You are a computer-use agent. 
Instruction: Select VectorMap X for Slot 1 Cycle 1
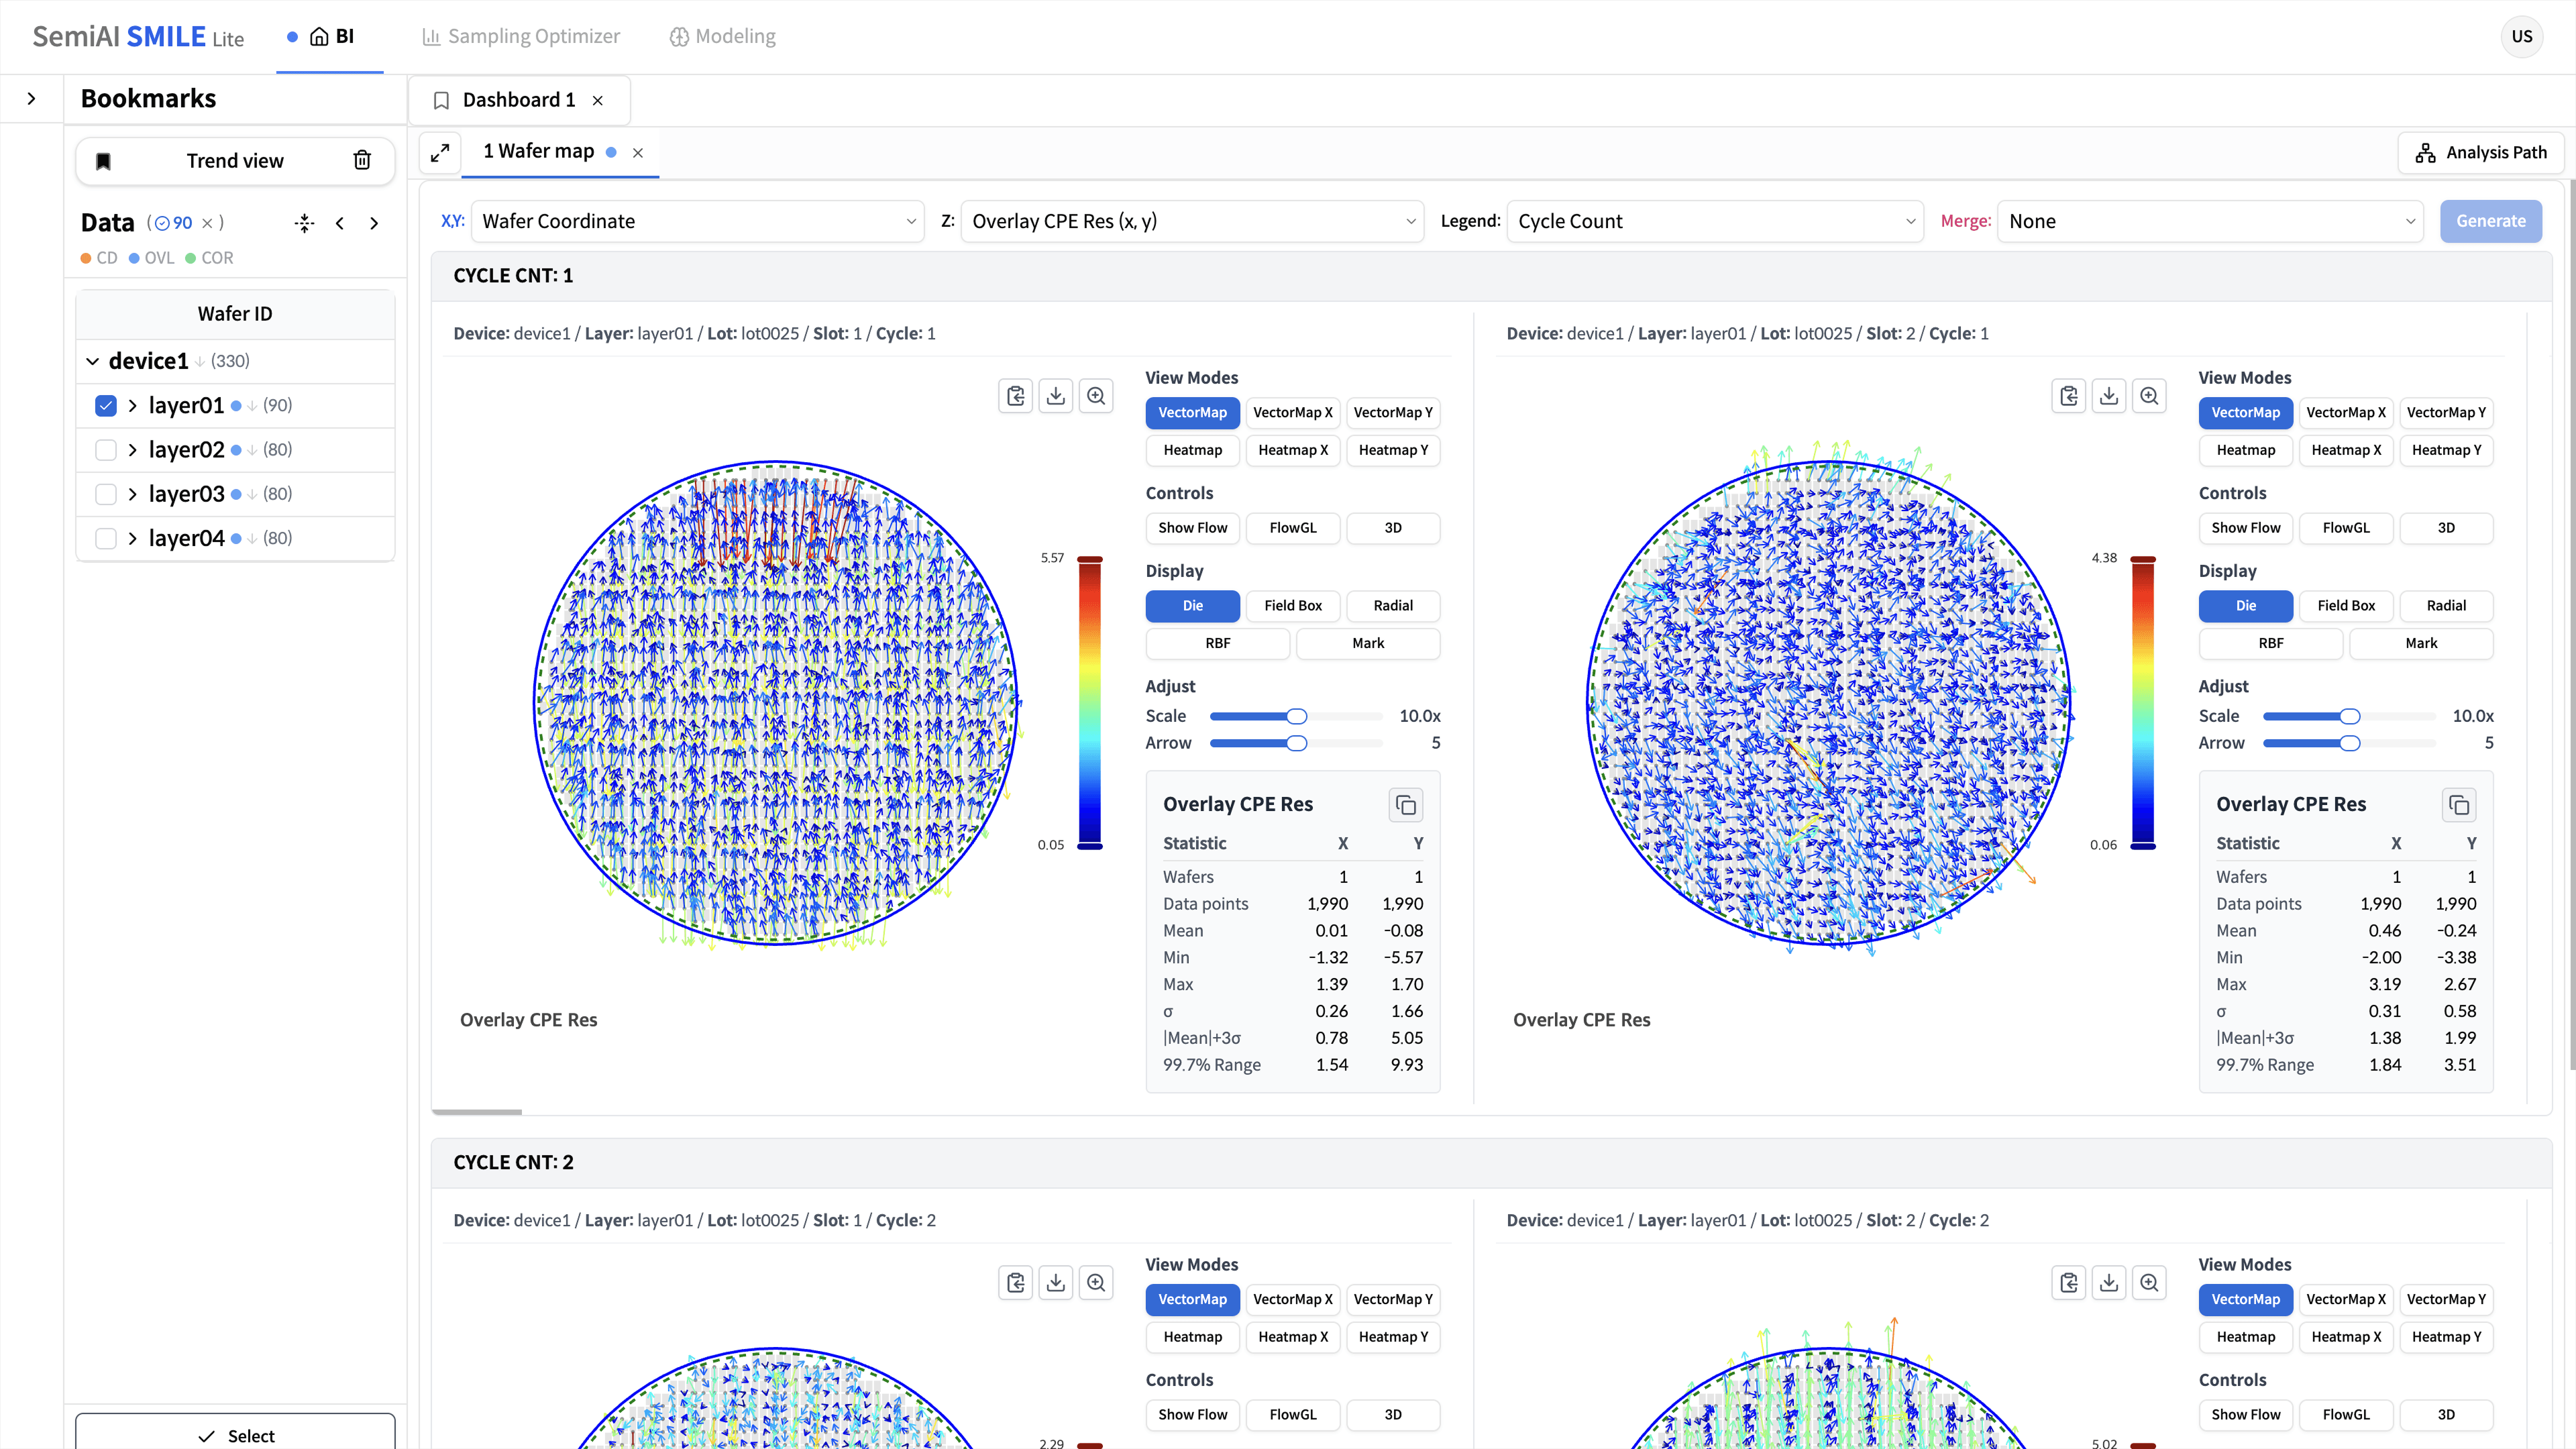coord(1293,413)
